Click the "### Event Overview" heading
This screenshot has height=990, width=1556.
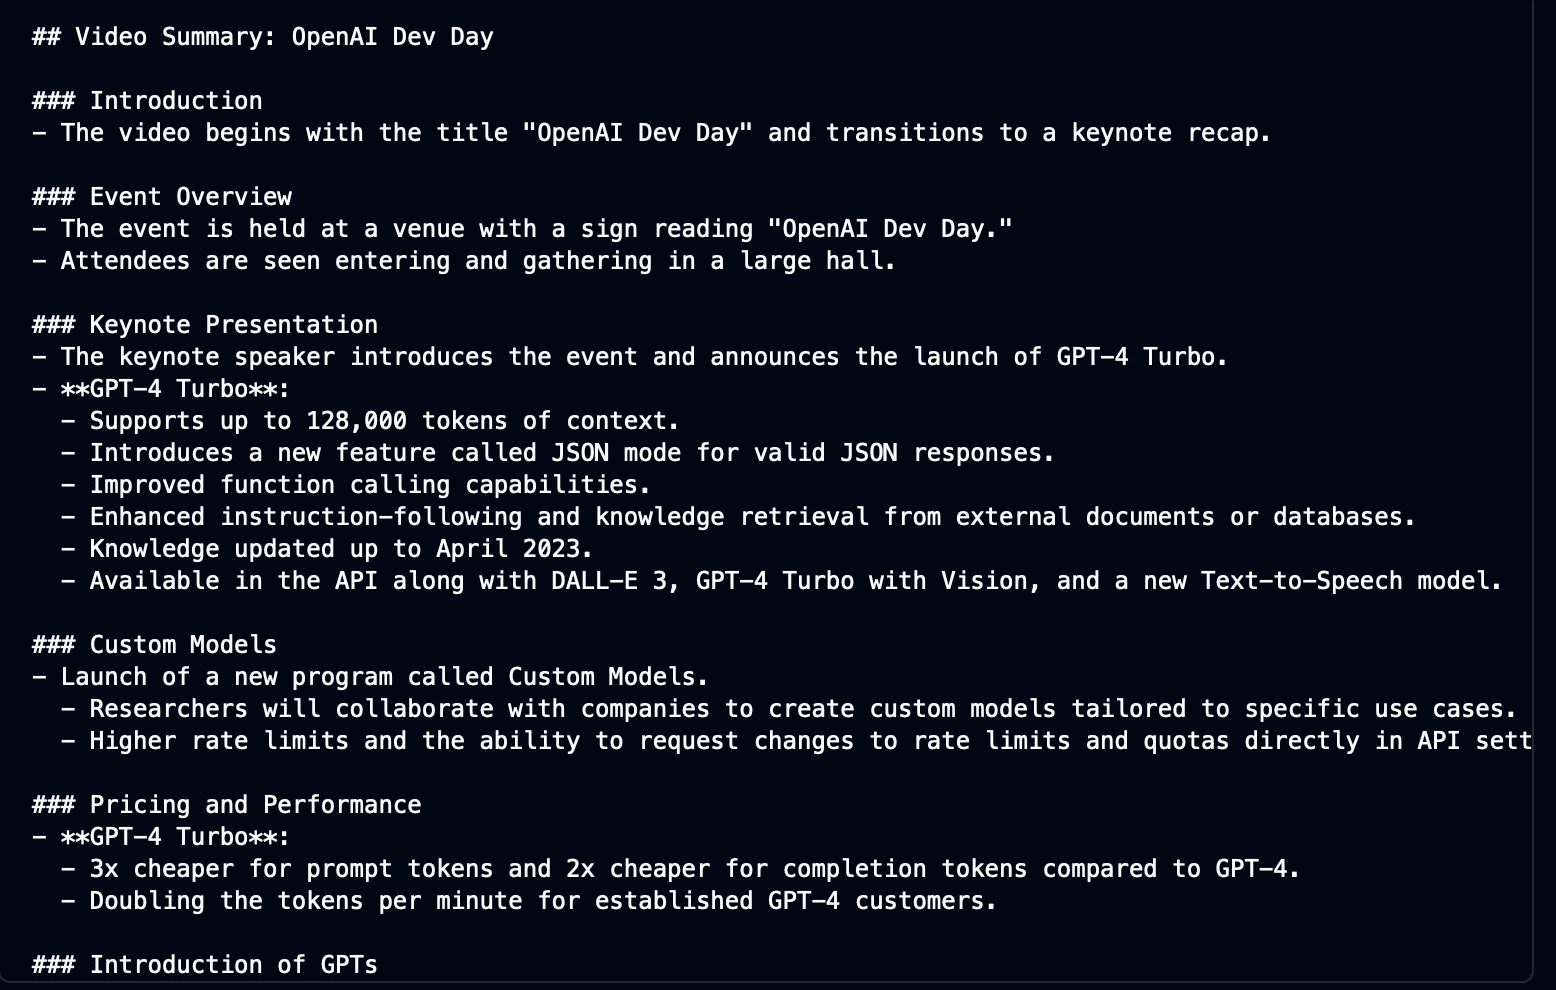(162, 197)
